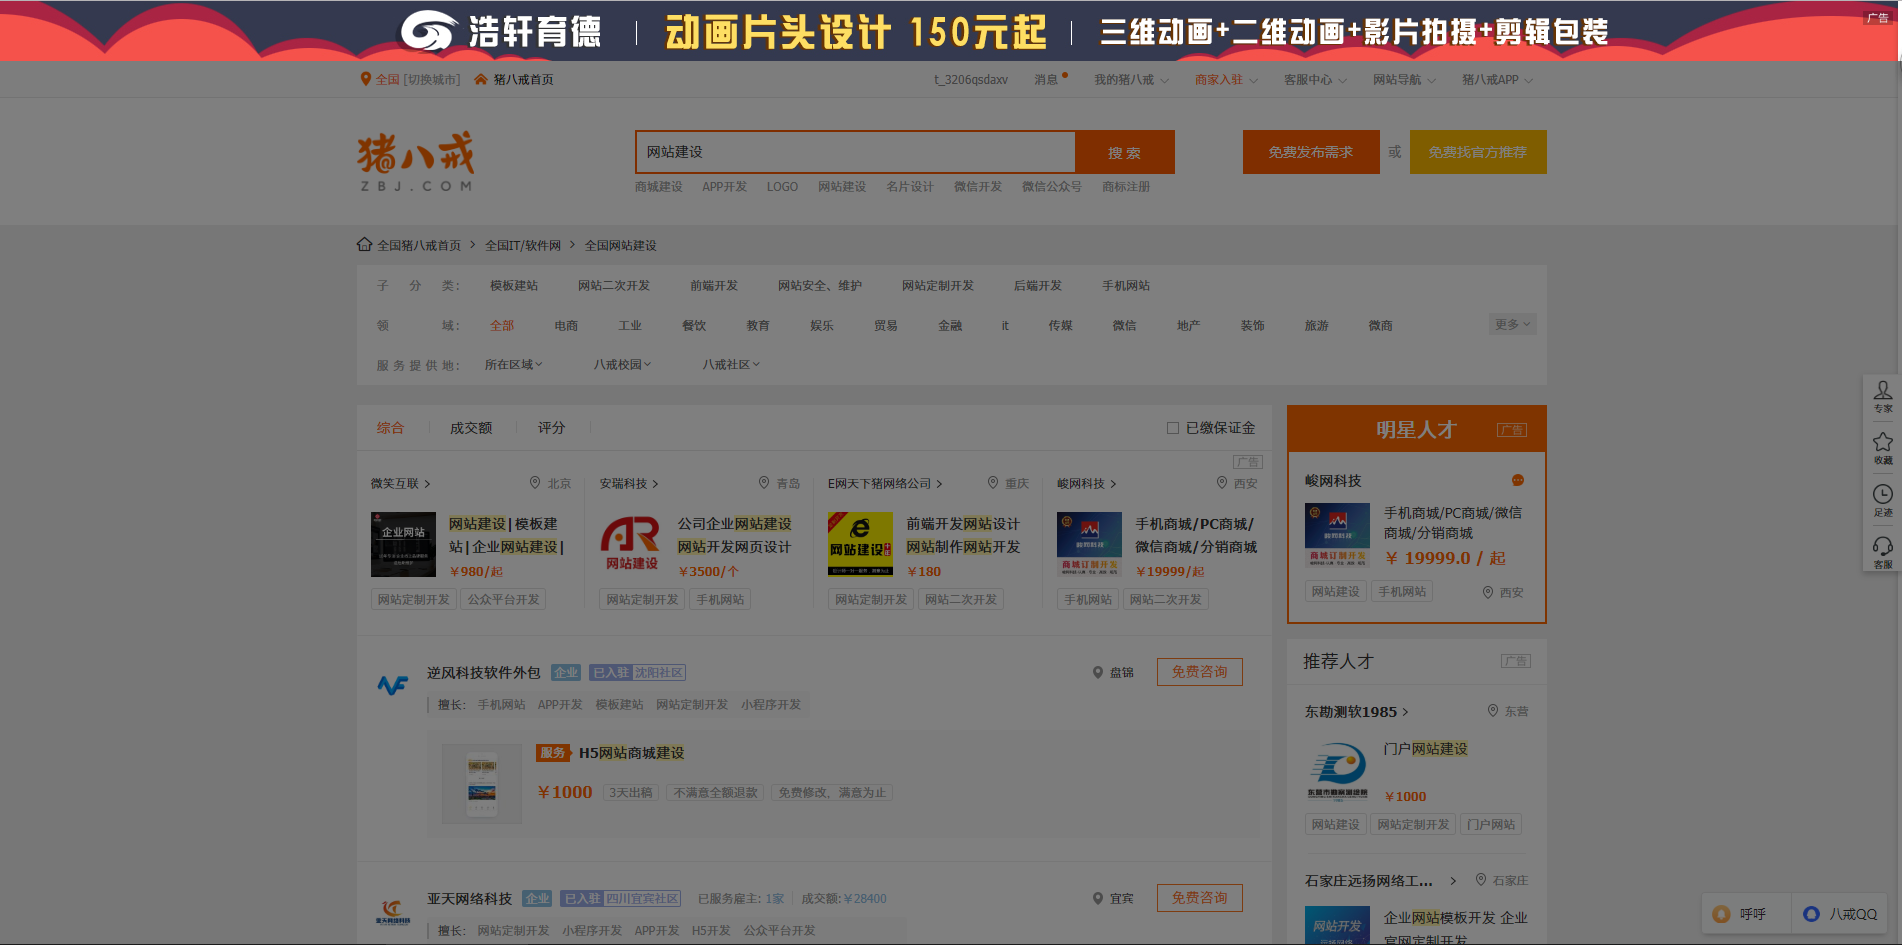Click the breadcrumb home icon by 全国猪八戒首页
Screen dimensions: 1902x945
click(x=364, y=244)
